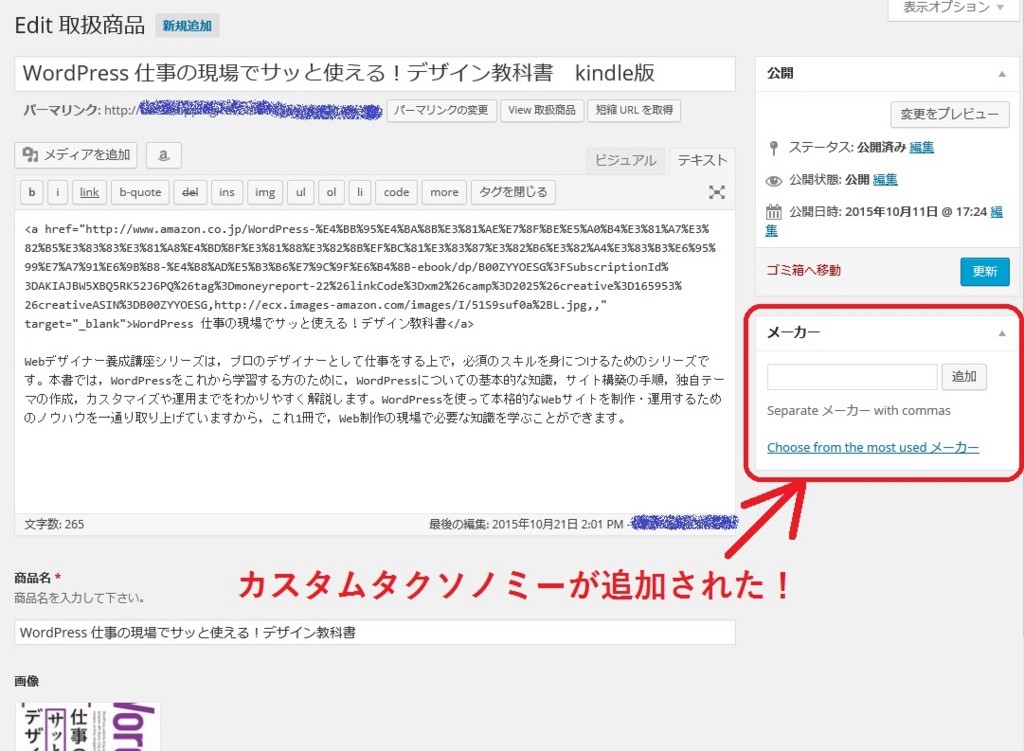Click the code quicktag button
This screenshot has height=751, width=1024.
point(396,192)
